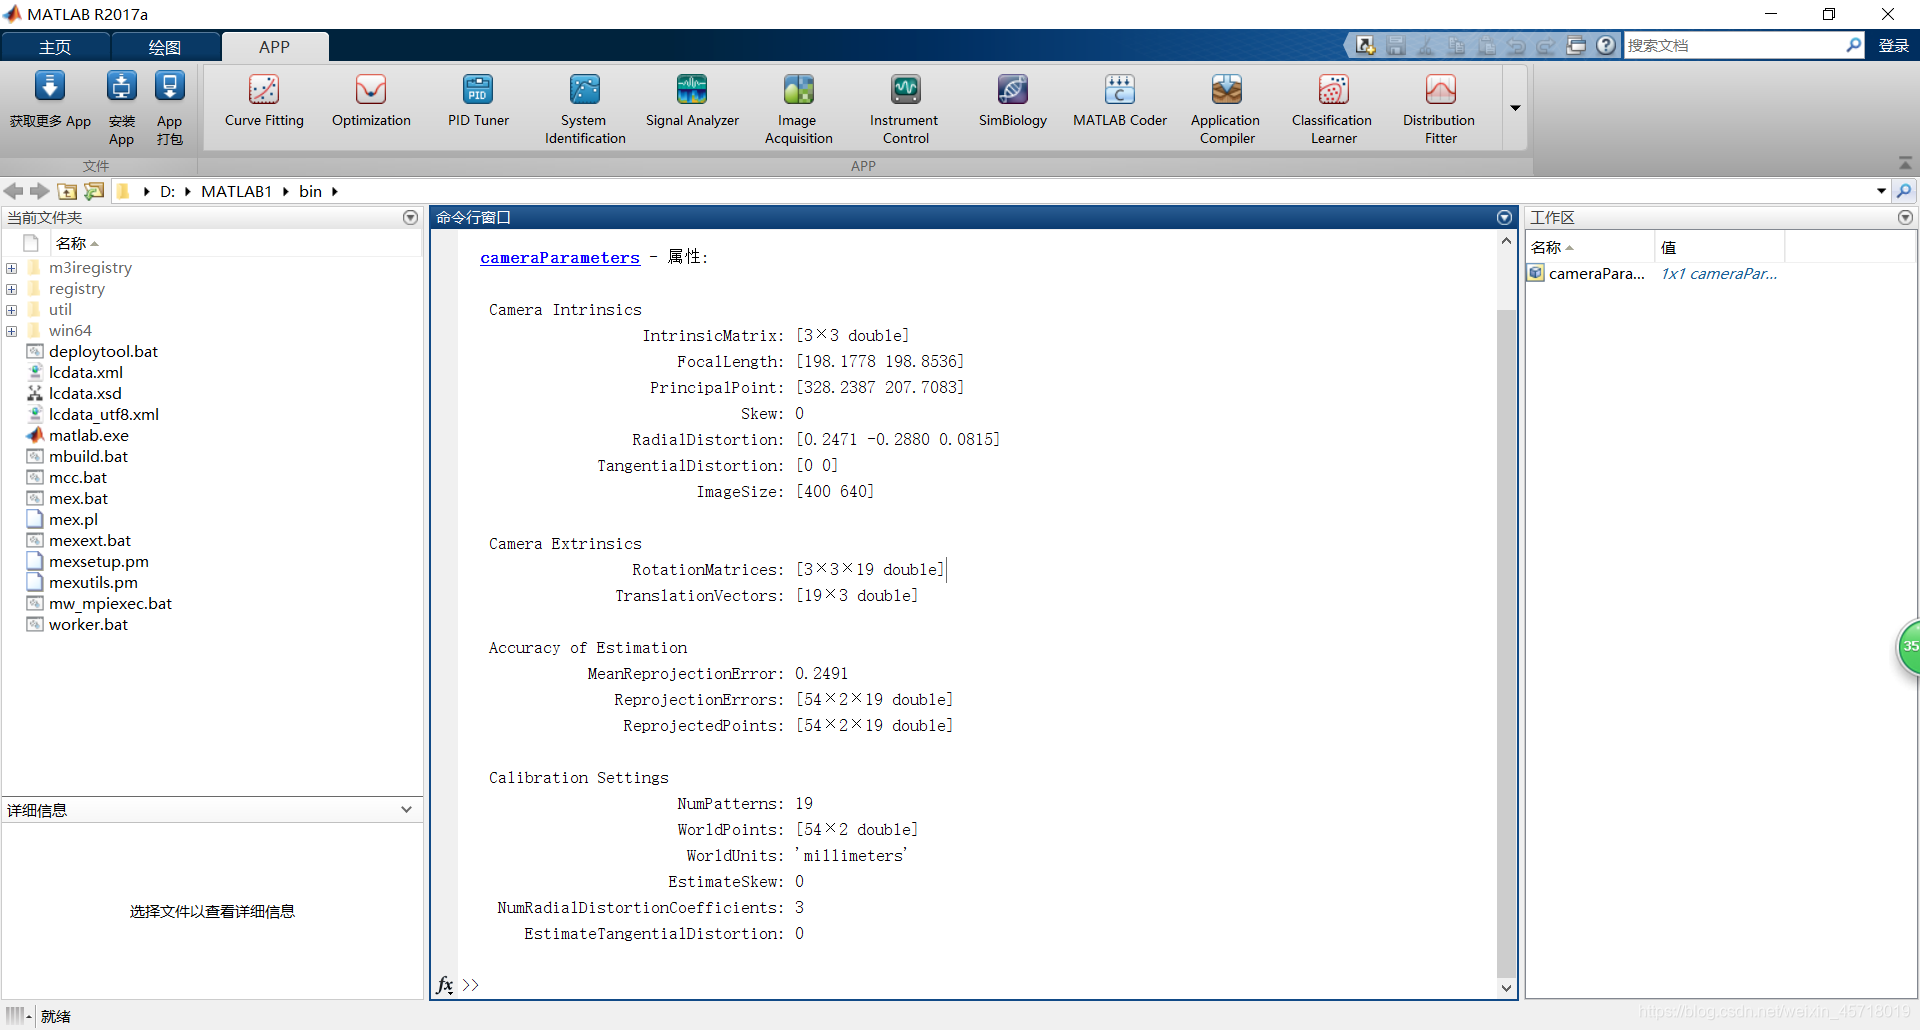Switch to the Home (主页) tab
This screenshot has height=1030, width=1920.
pyautogui.click(x=55, y=47)
